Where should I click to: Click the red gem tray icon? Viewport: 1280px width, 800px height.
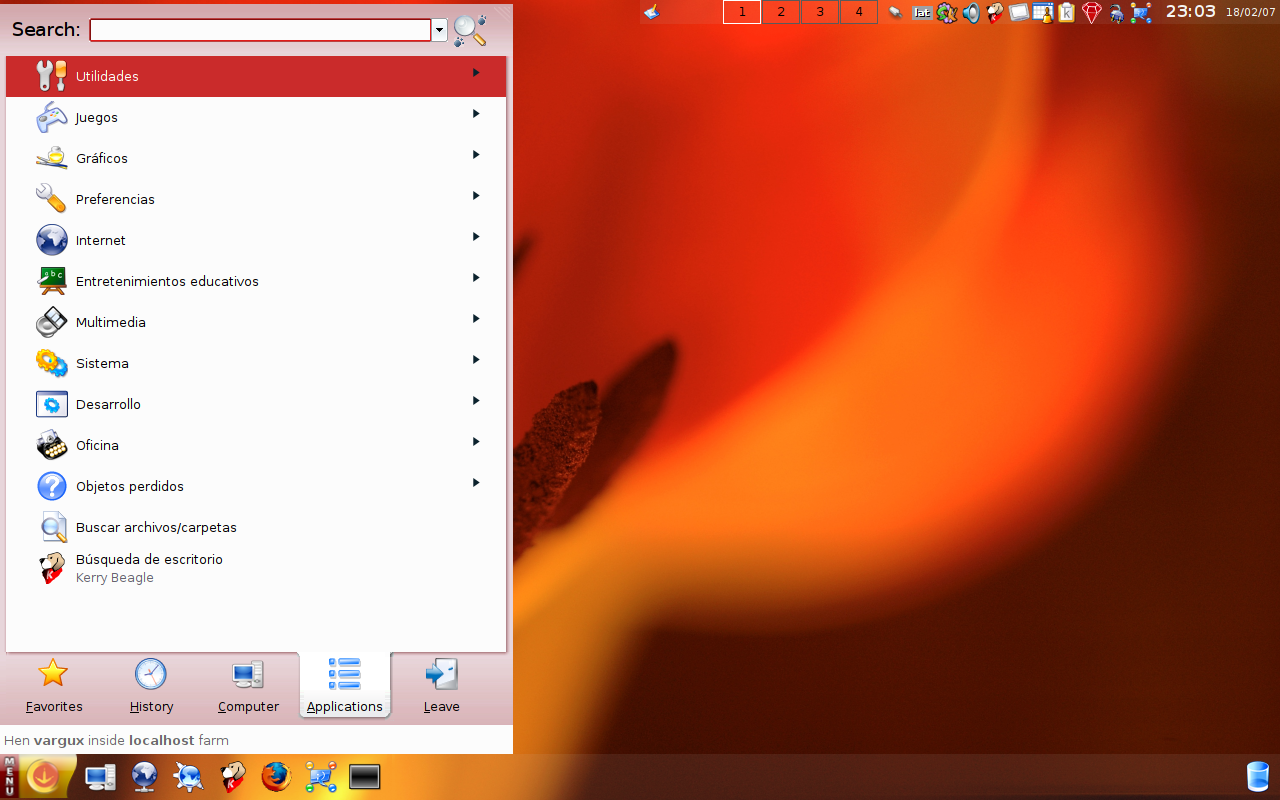1092,13
